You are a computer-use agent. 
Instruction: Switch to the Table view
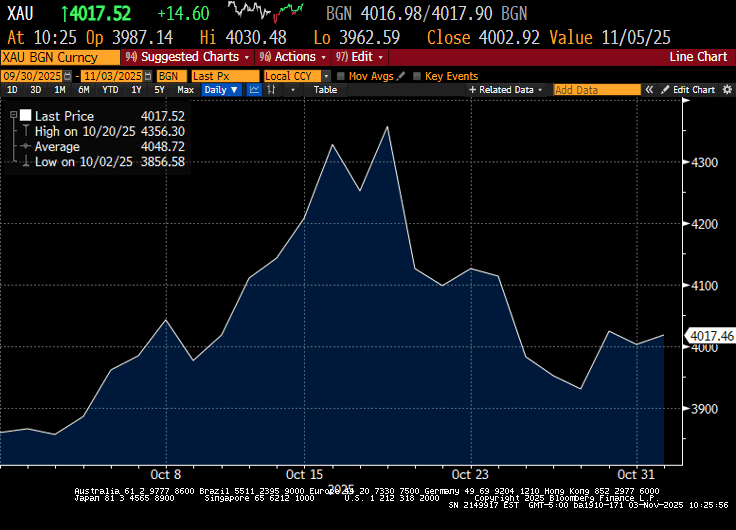tap(325, 90)
